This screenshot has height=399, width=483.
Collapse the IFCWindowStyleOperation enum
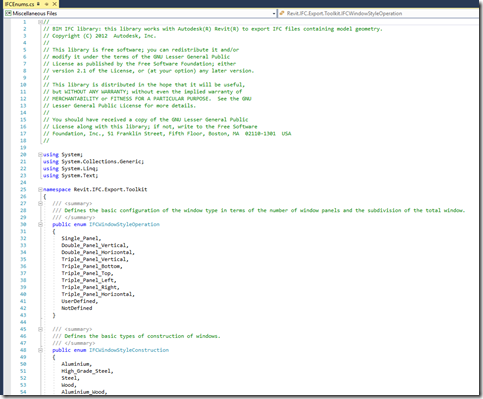(x=40, y=225)
